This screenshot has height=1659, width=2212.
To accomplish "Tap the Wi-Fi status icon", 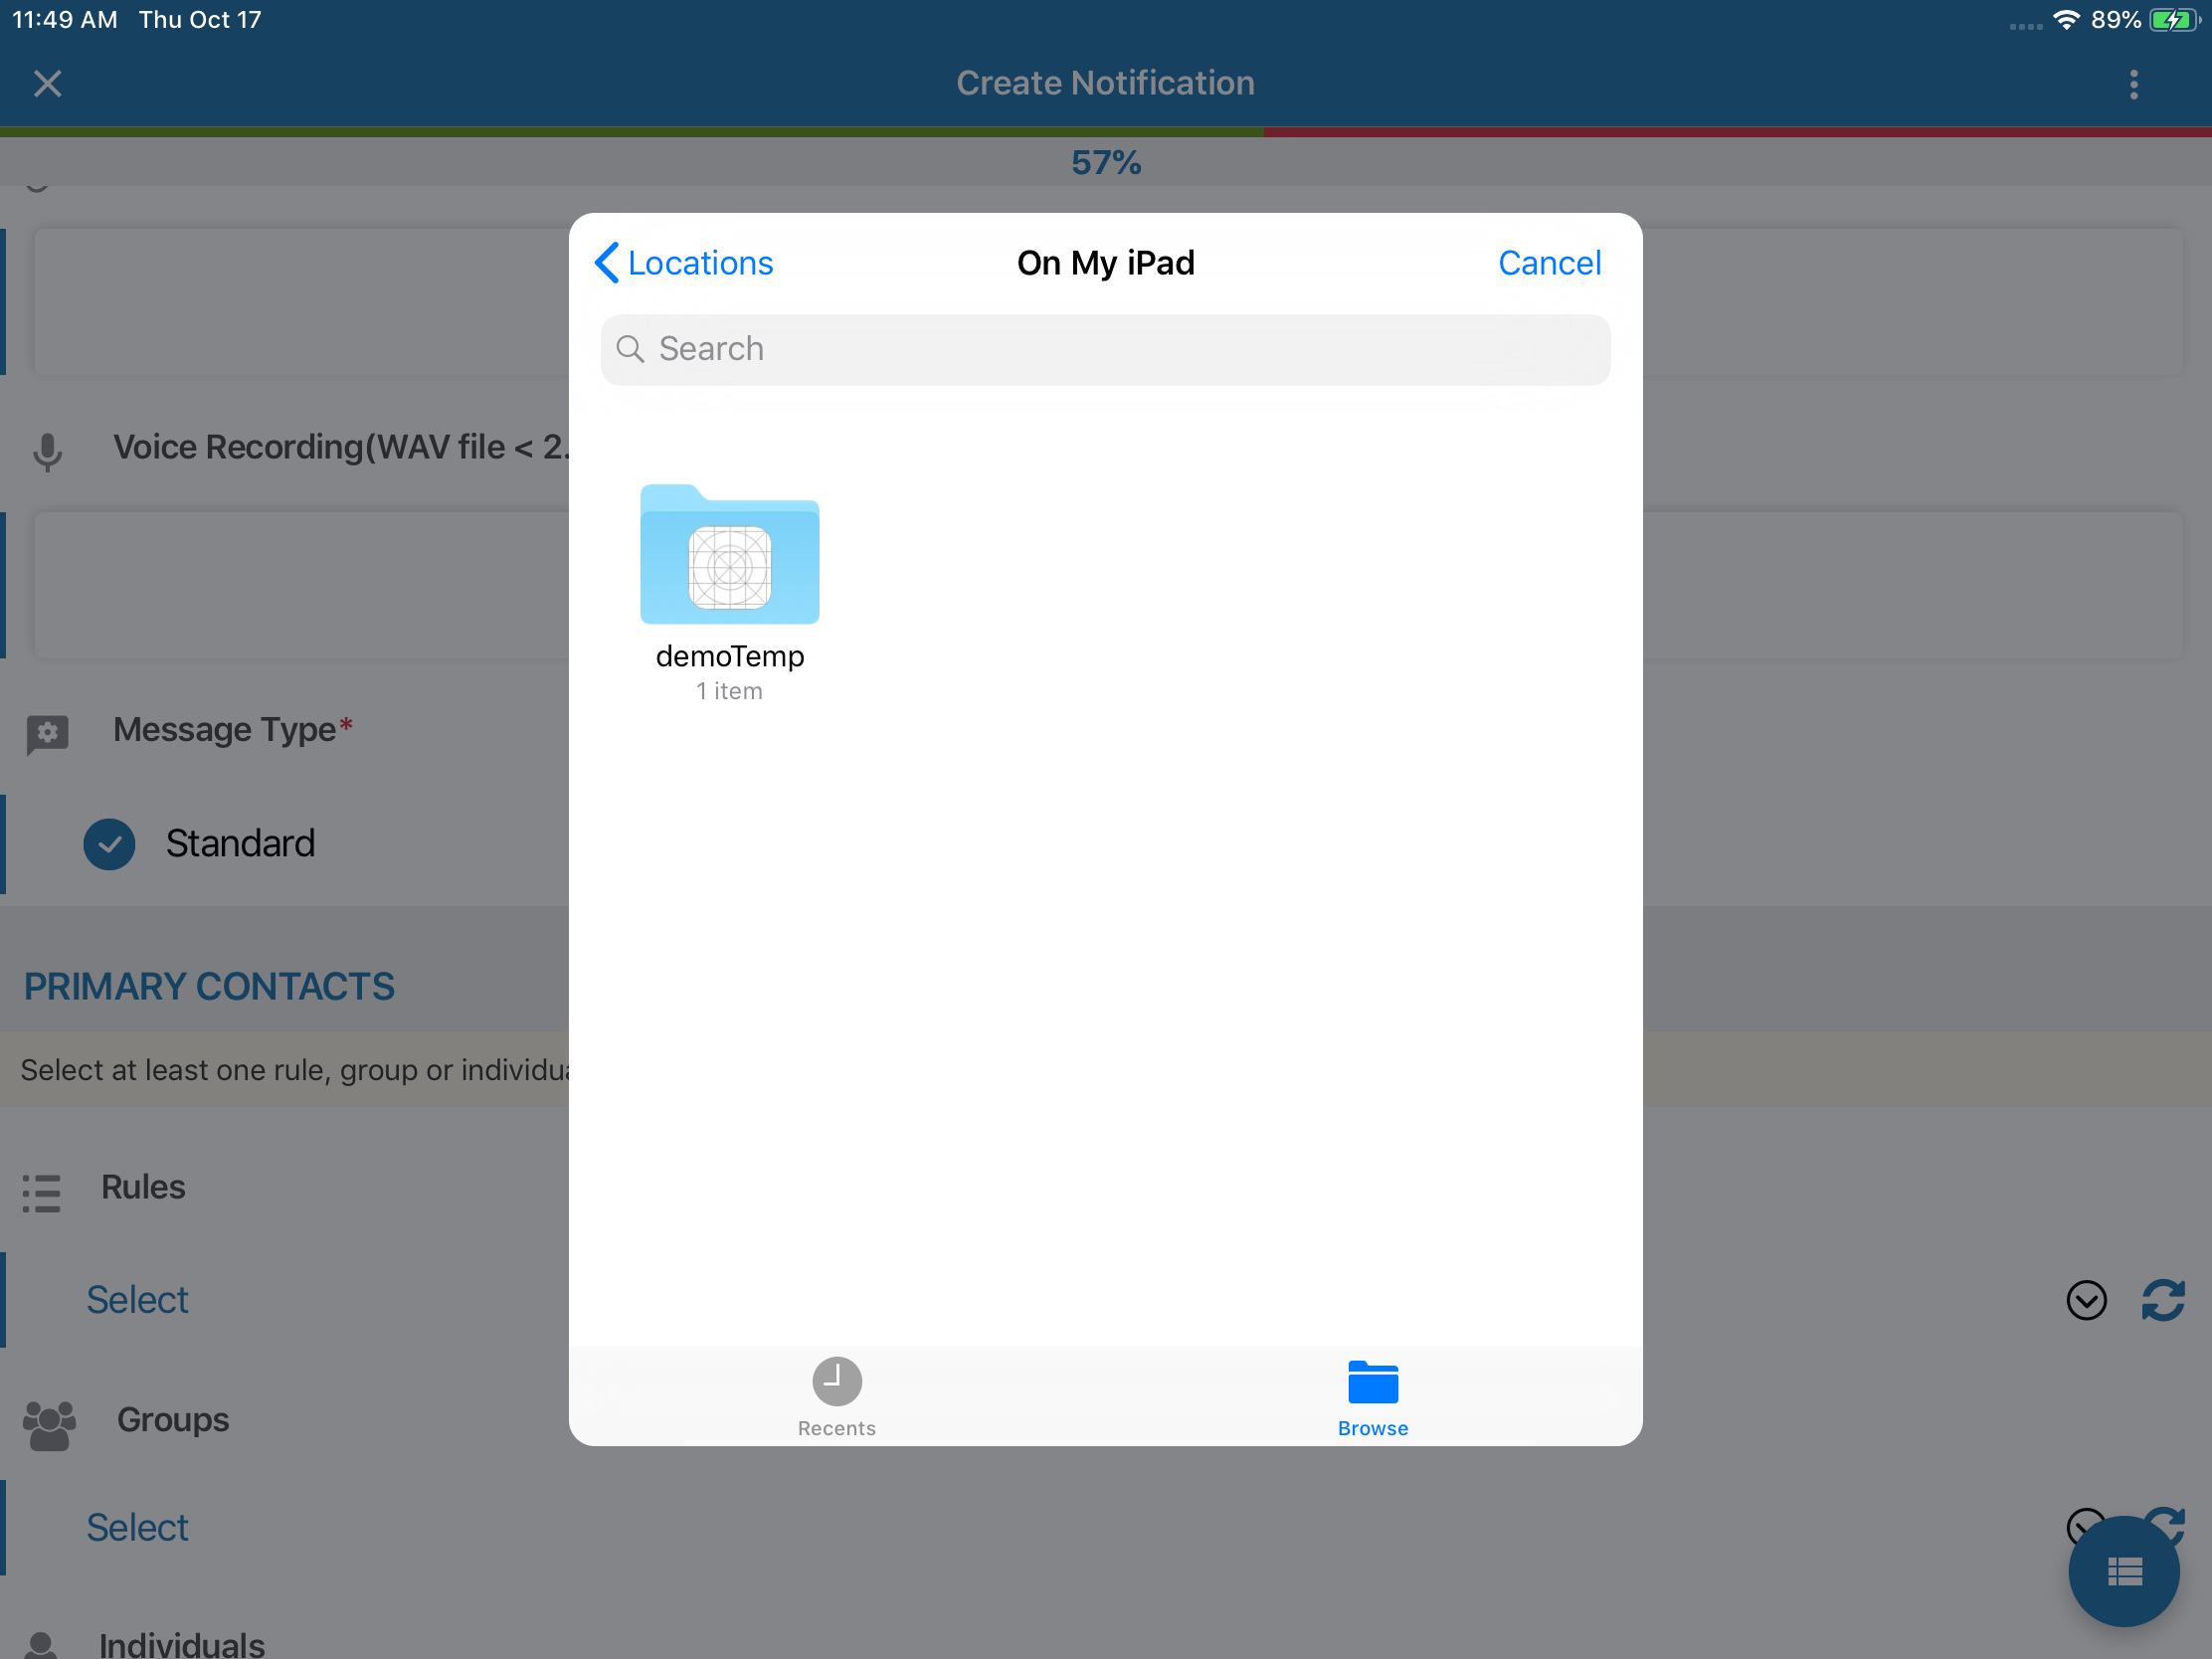I will (2066, 19).
